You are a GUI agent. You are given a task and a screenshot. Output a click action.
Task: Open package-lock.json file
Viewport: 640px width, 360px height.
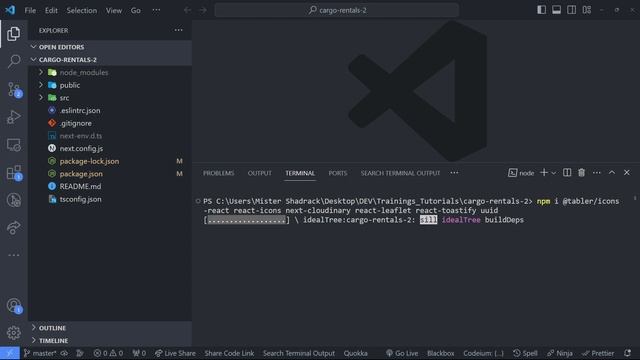click(x=110, y=161)
